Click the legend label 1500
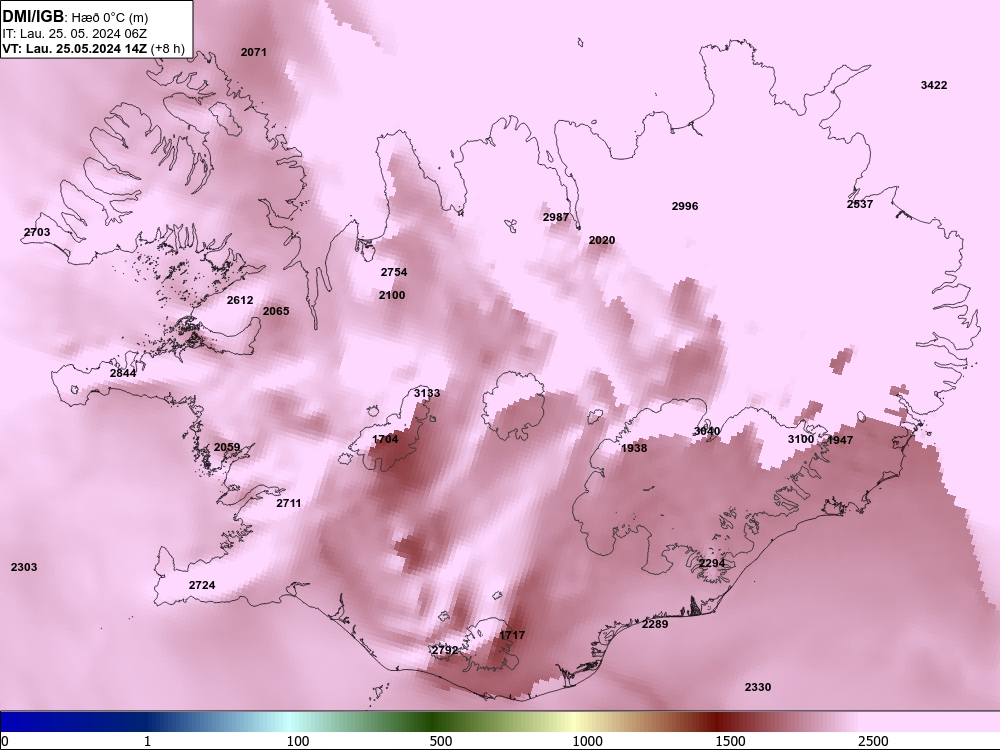 click(730, 741)
